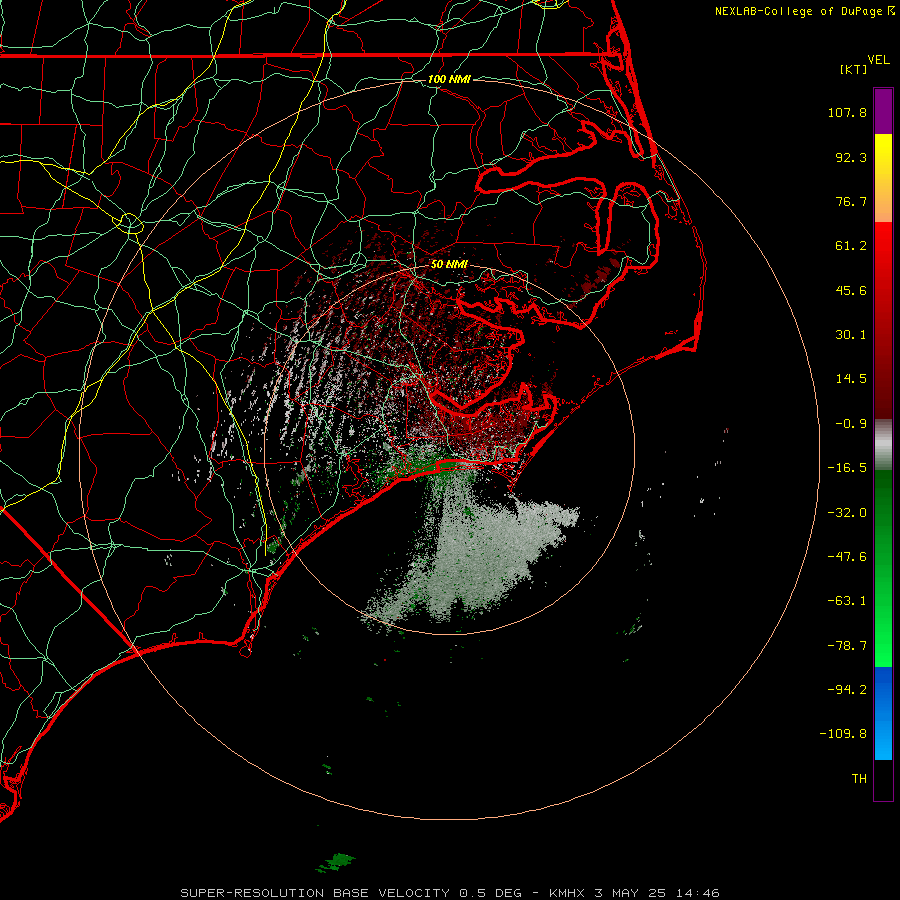900x900 pixels.
Task: Click the TH legend label
Action: [x=859, y=779]
